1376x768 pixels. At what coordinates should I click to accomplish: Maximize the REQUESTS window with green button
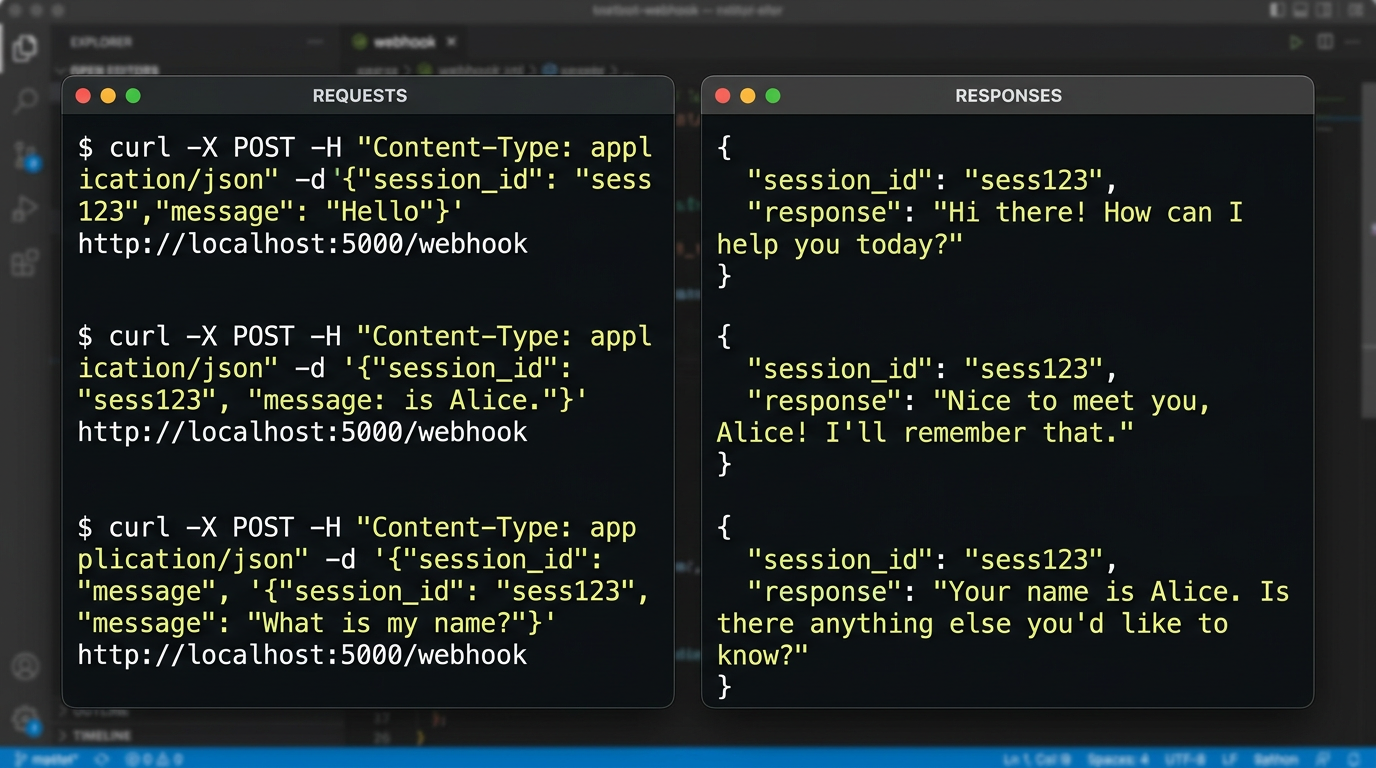[133, 96]
